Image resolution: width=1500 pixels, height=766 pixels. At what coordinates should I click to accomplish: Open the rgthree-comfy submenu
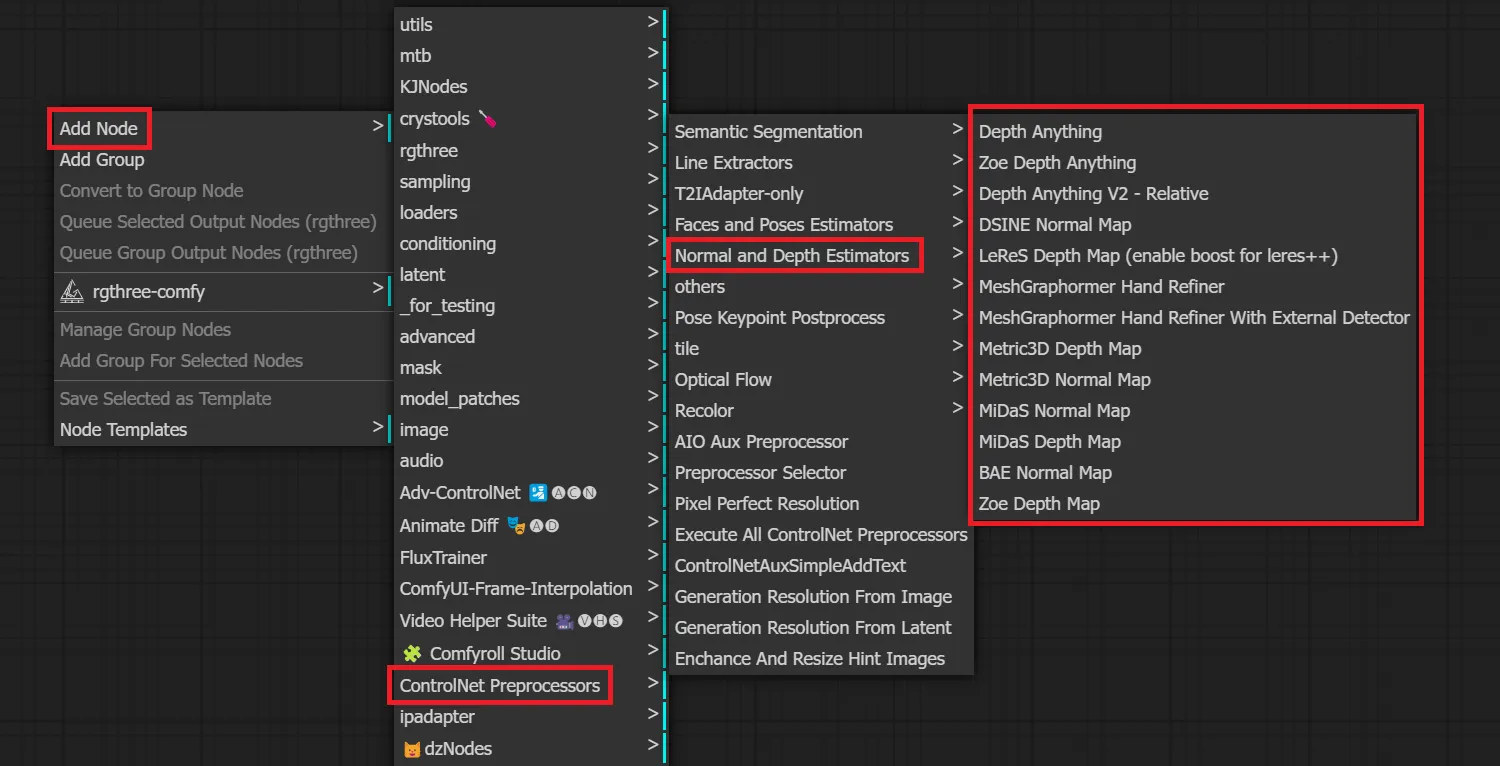coord(222,291)
